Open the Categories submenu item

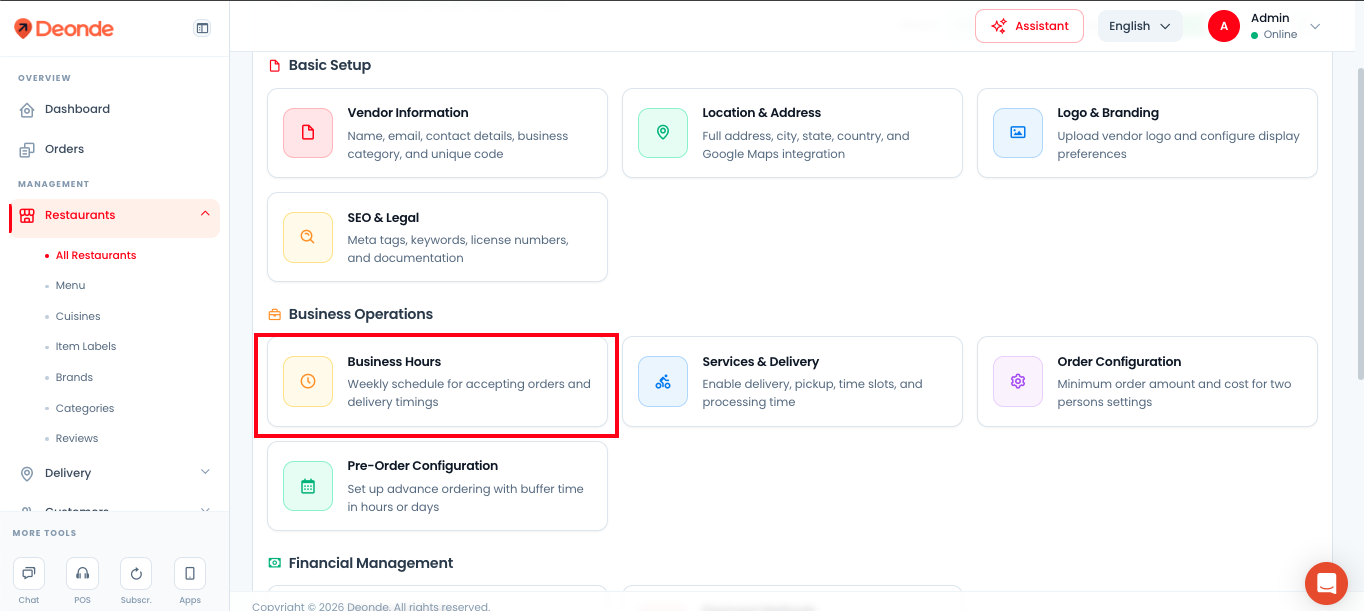point(85,409)
